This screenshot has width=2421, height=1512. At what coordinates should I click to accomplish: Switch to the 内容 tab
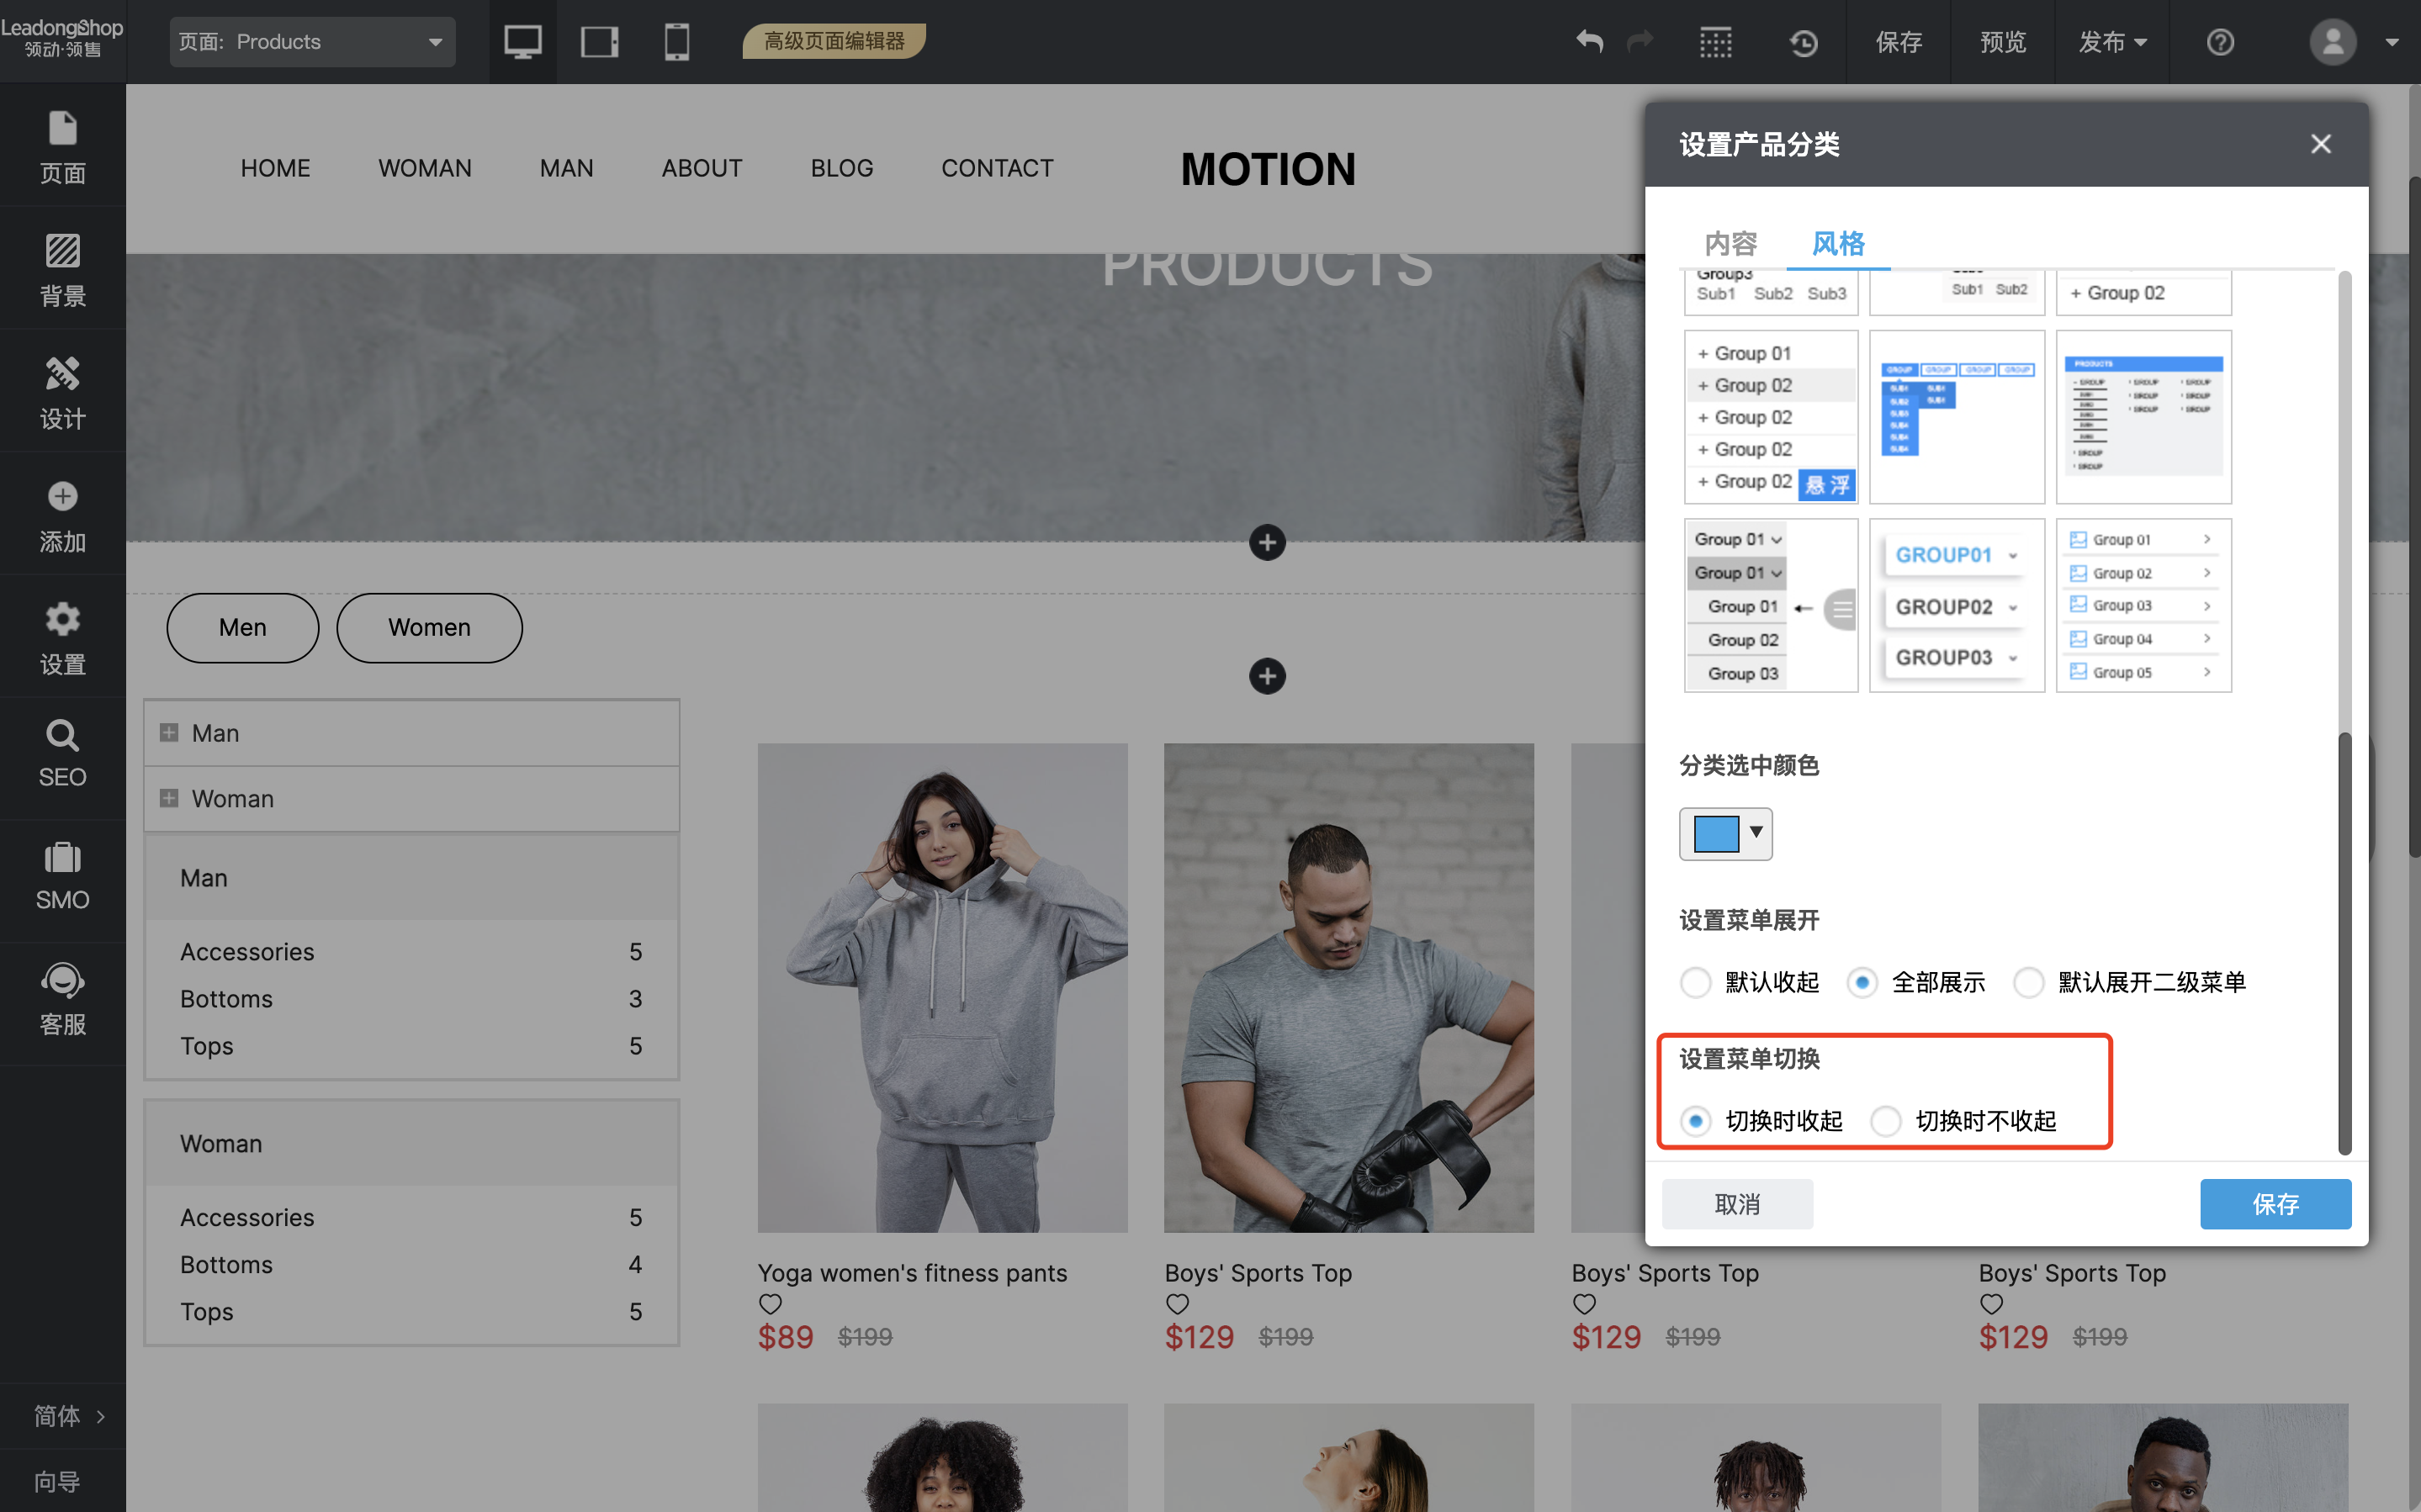pyautogui.click(x=1731, y=243)
